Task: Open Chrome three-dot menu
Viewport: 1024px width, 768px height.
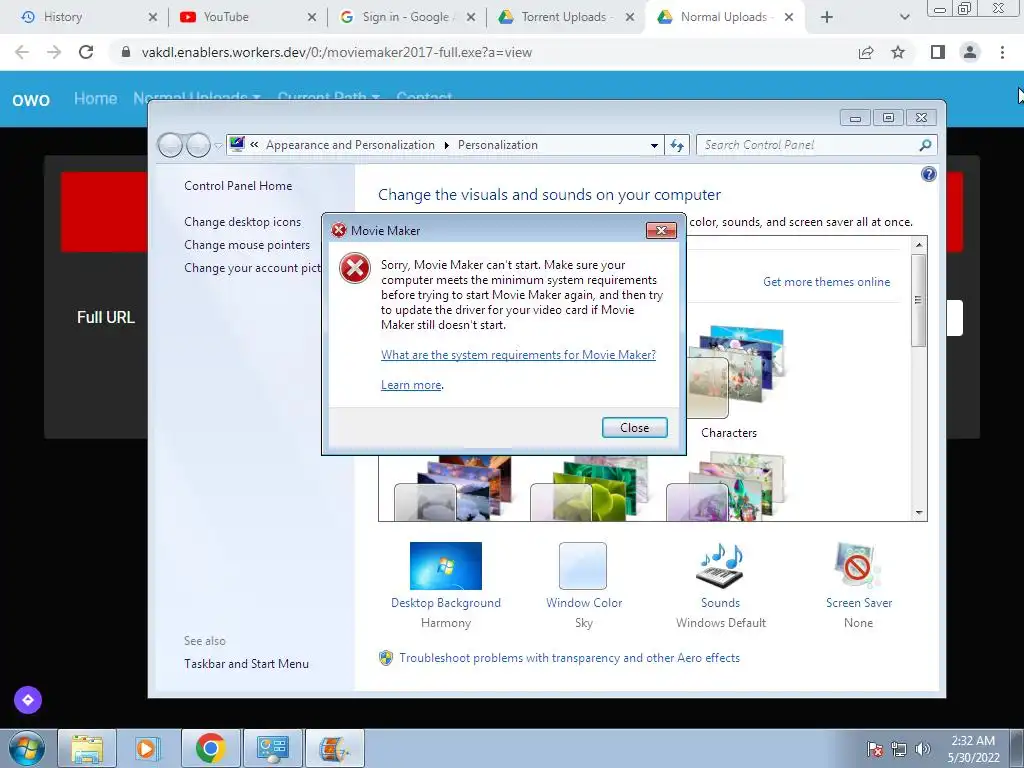Action: point(1002,52)
